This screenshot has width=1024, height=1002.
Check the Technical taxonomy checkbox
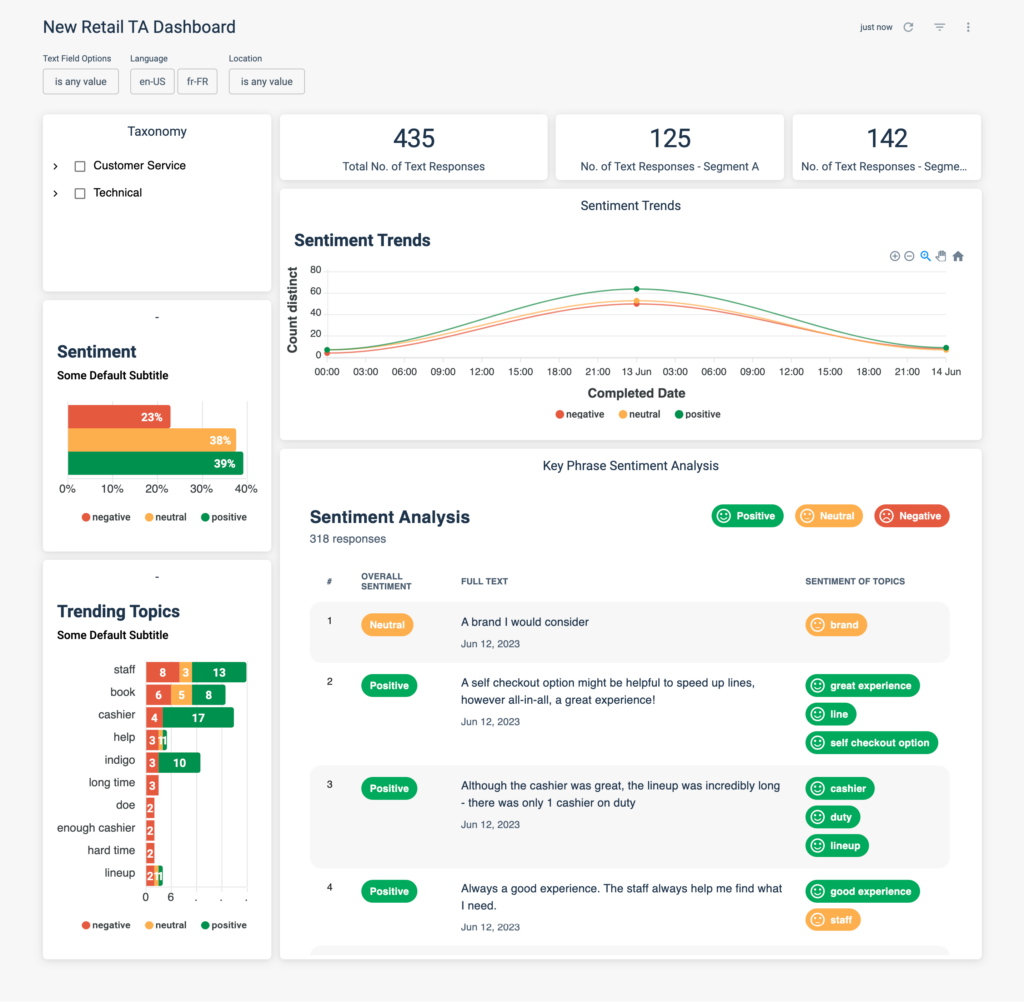point(80,193)
